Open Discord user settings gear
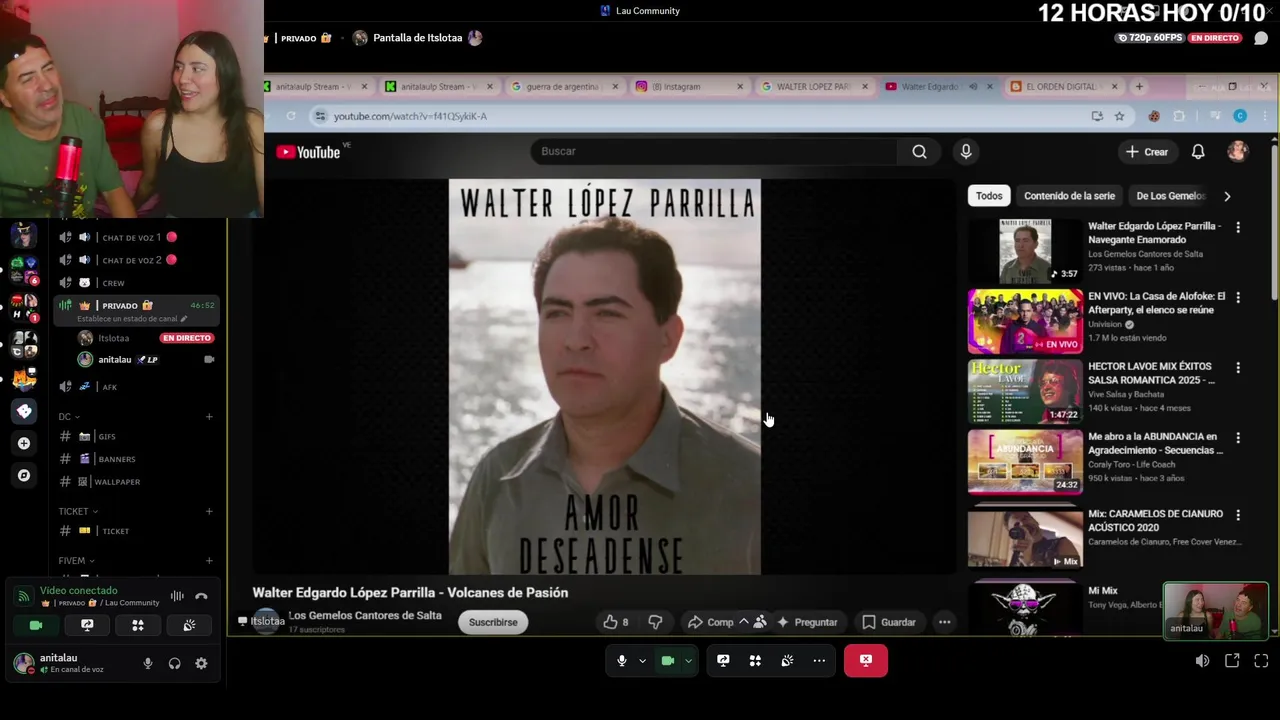This screenshot has width=1280, height=720. (x=201, y=663)
